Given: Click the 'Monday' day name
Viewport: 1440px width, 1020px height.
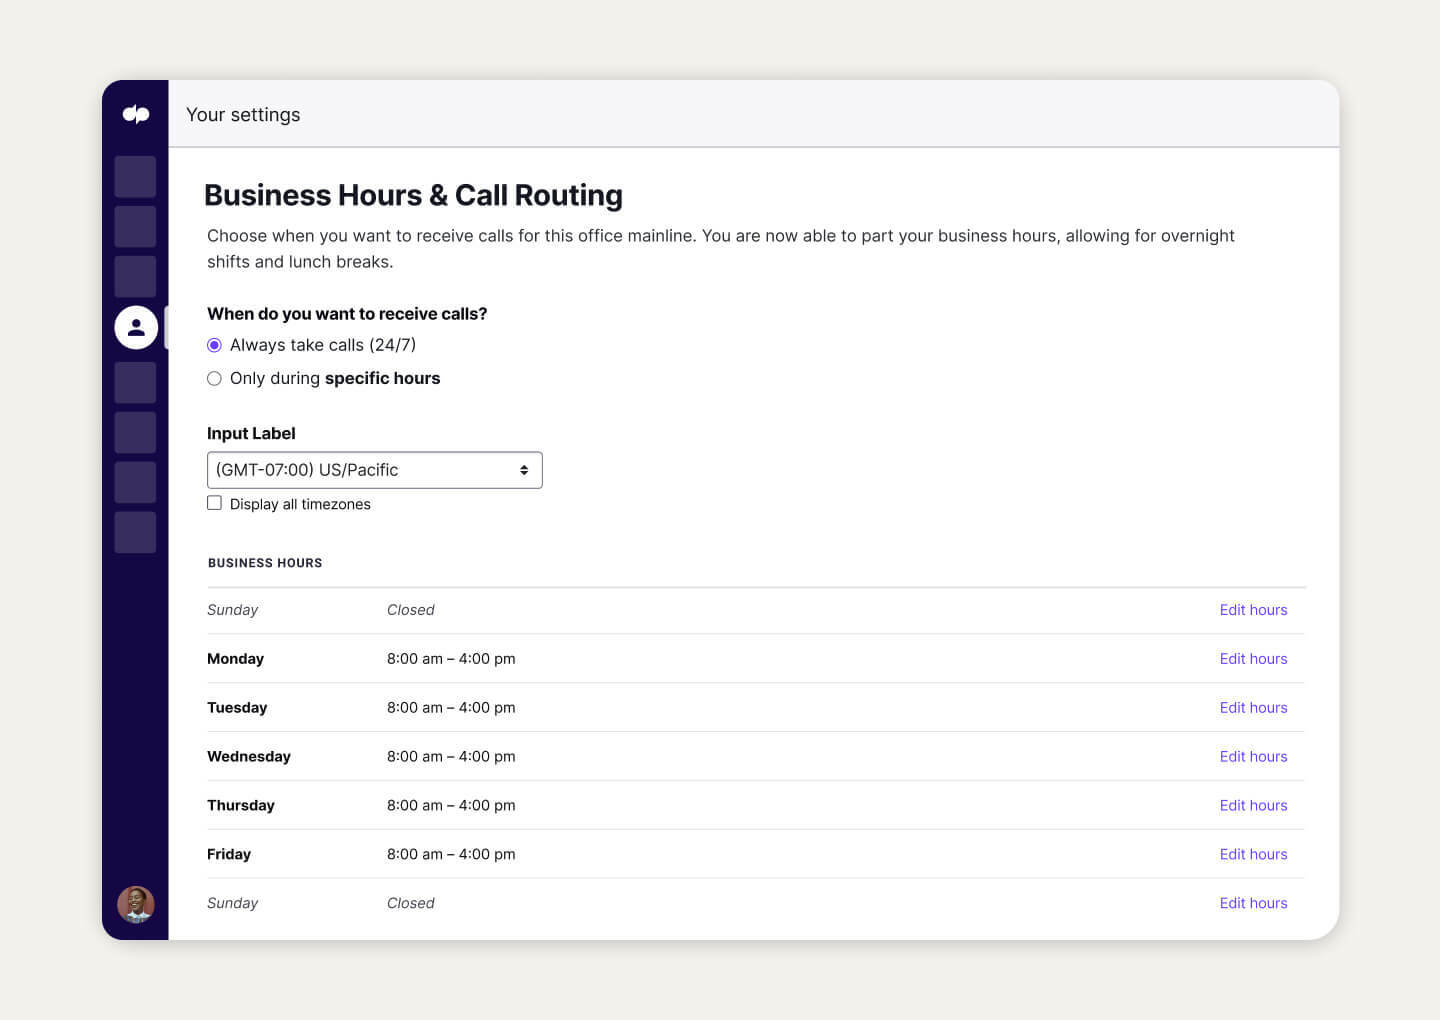Looking at the screenshot, I should pyautogui.click(x=235, y=659).
